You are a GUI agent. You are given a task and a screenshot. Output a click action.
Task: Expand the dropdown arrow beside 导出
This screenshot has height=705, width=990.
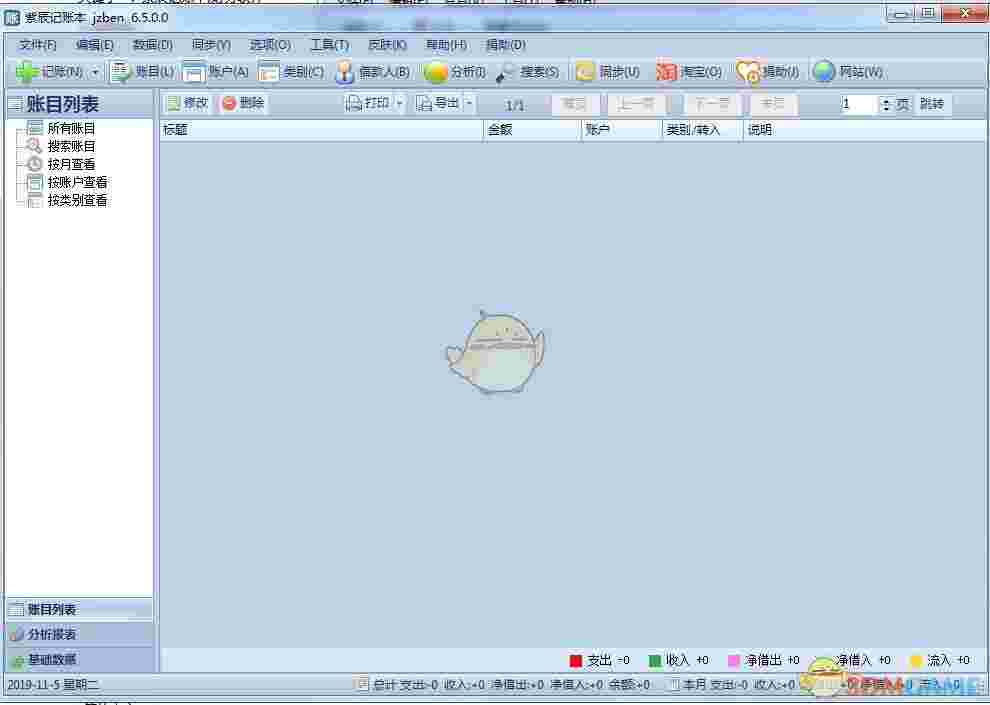pyautogui.click(x=469, y=103)
